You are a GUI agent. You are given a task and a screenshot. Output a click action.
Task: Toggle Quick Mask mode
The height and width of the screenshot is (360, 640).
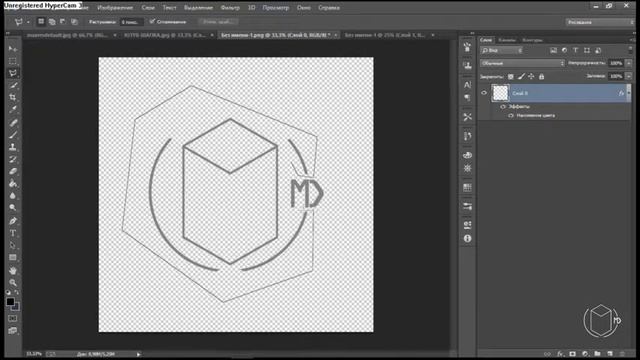(13, 318)
